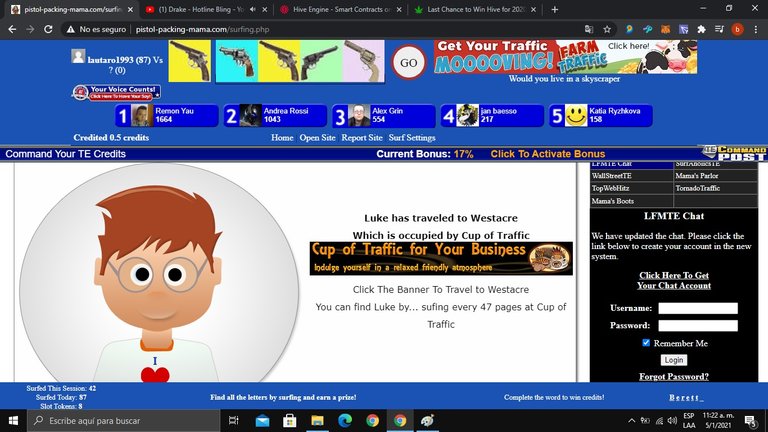The width and height of the screenshot is (768, 432).
Task: Switch to Last Chance to Win Hive tab
Action: pos(473,9)
